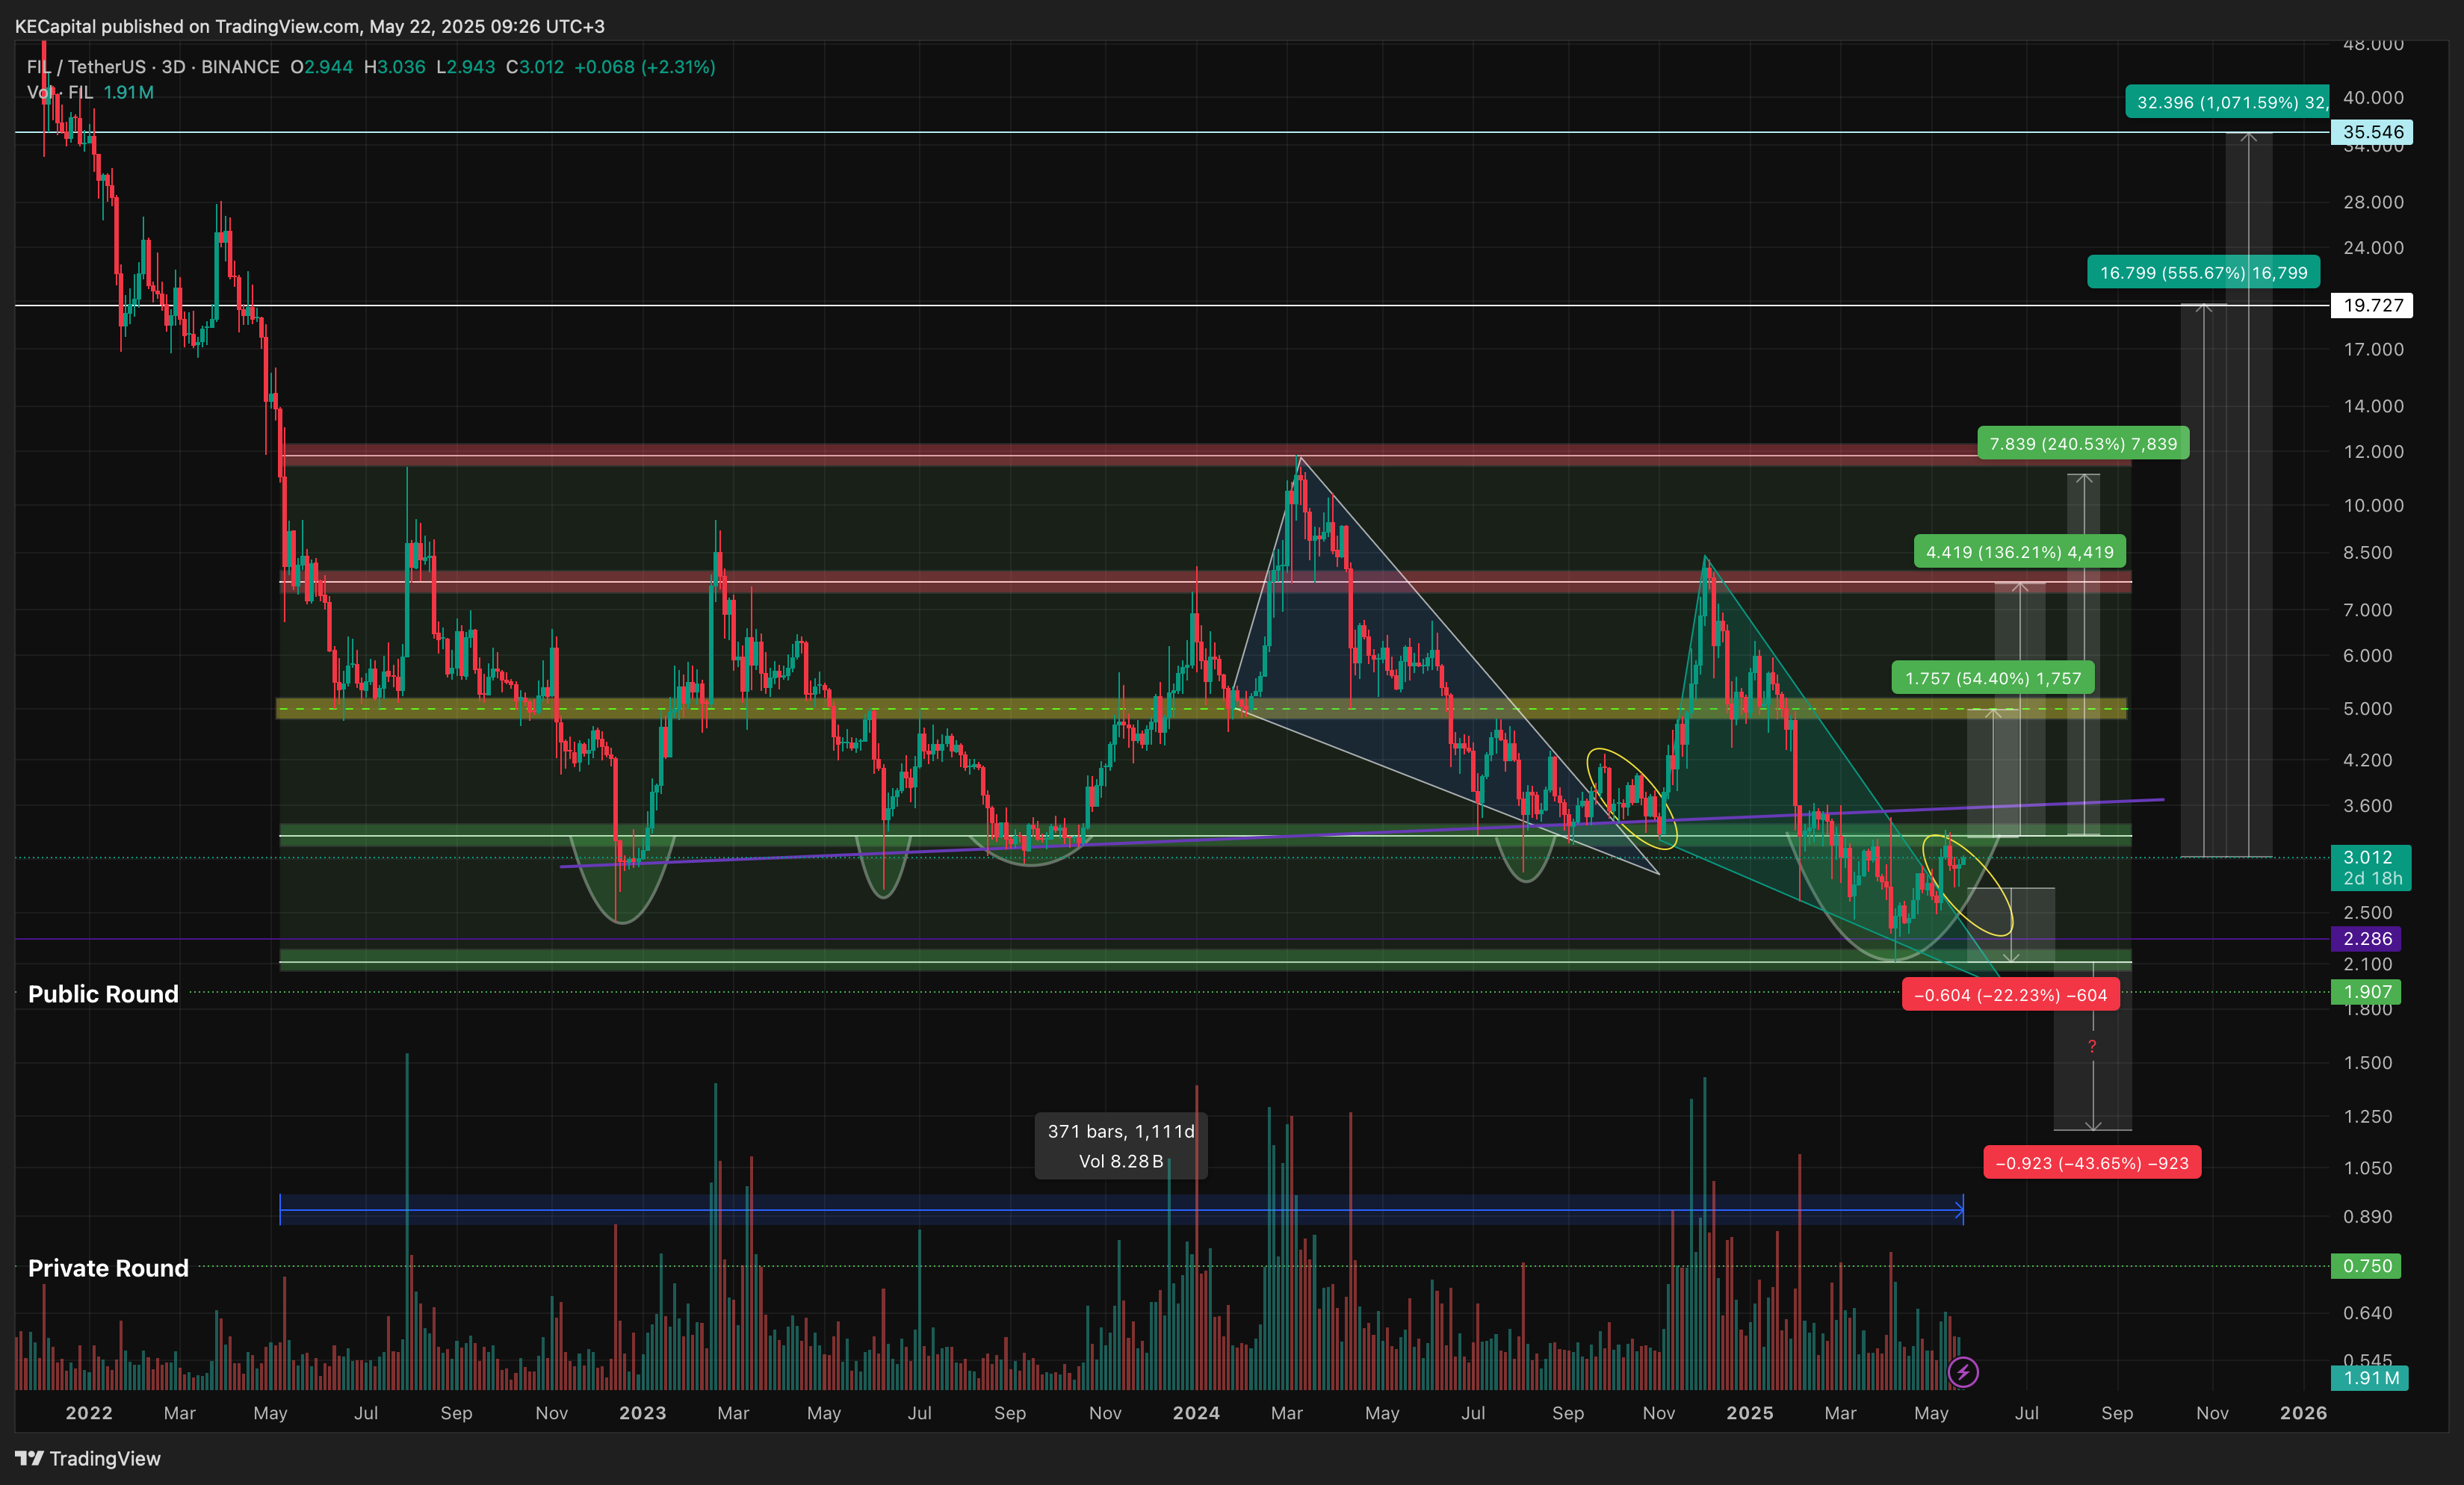This screenshot has height=1485, width=2464.
Task: Click the 2024 label on time axis
Action: click(1196, 1413)
